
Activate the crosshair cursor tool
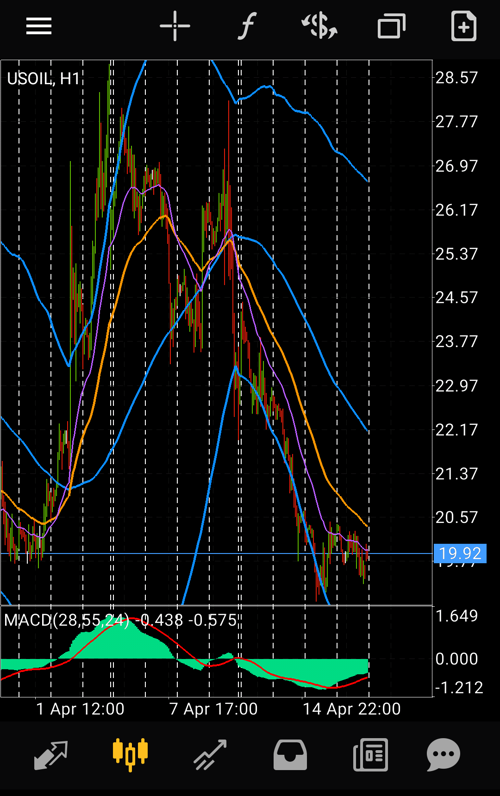click(175, 26)
